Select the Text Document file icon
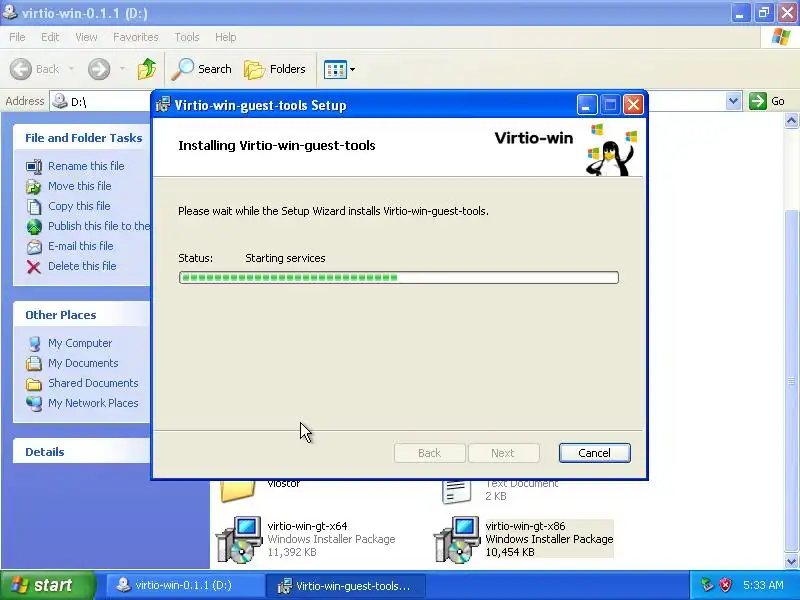The height and width of the screenshot is (600, 800). tap(456, 491)
